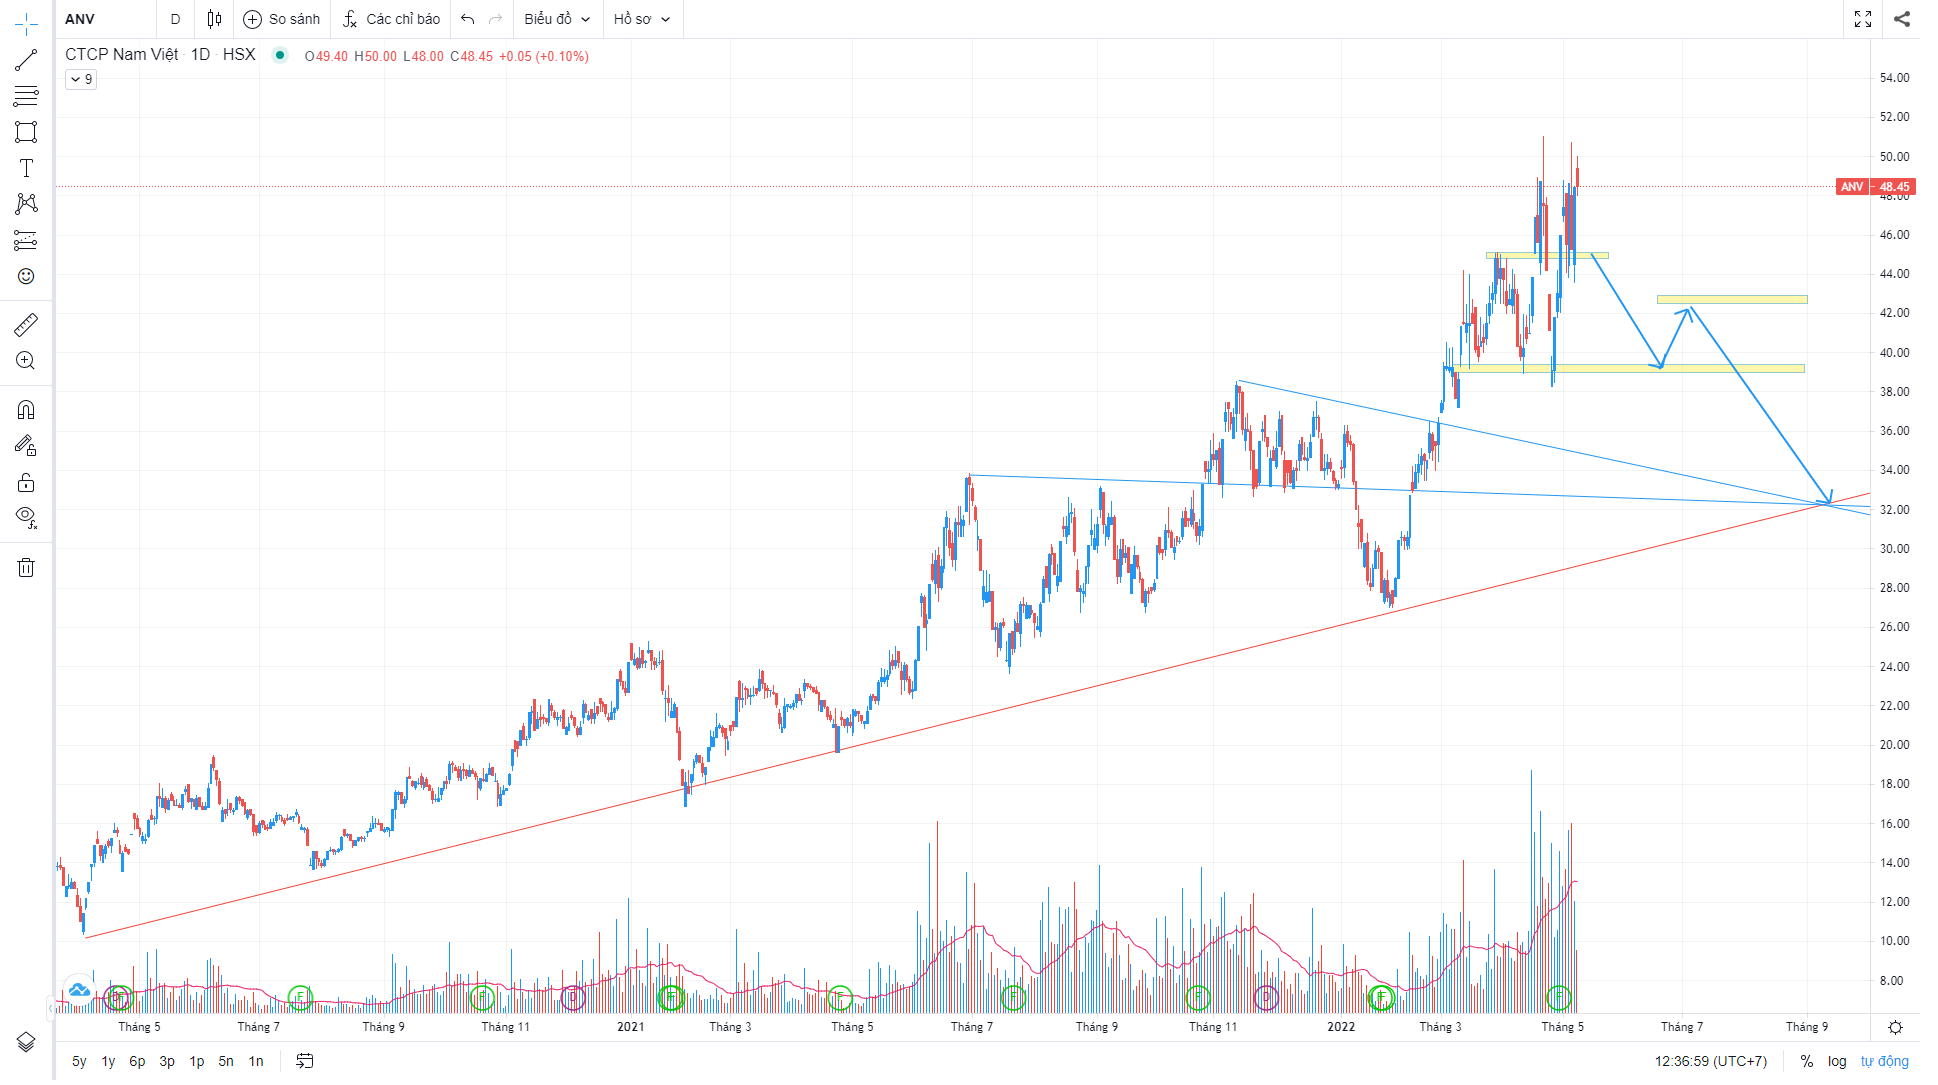Expand the Biểu đồ dropdown

pos(557,19)
